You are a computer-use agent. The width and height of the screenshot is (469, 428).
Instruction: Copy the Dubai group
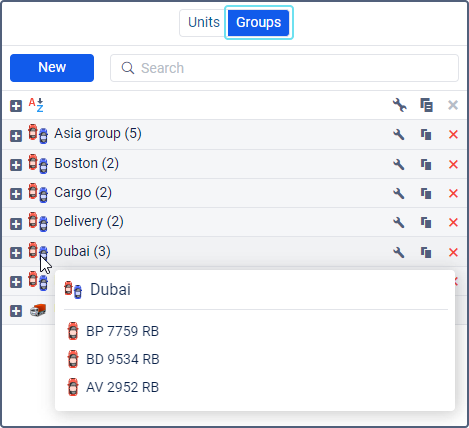(x=426, y=252)
